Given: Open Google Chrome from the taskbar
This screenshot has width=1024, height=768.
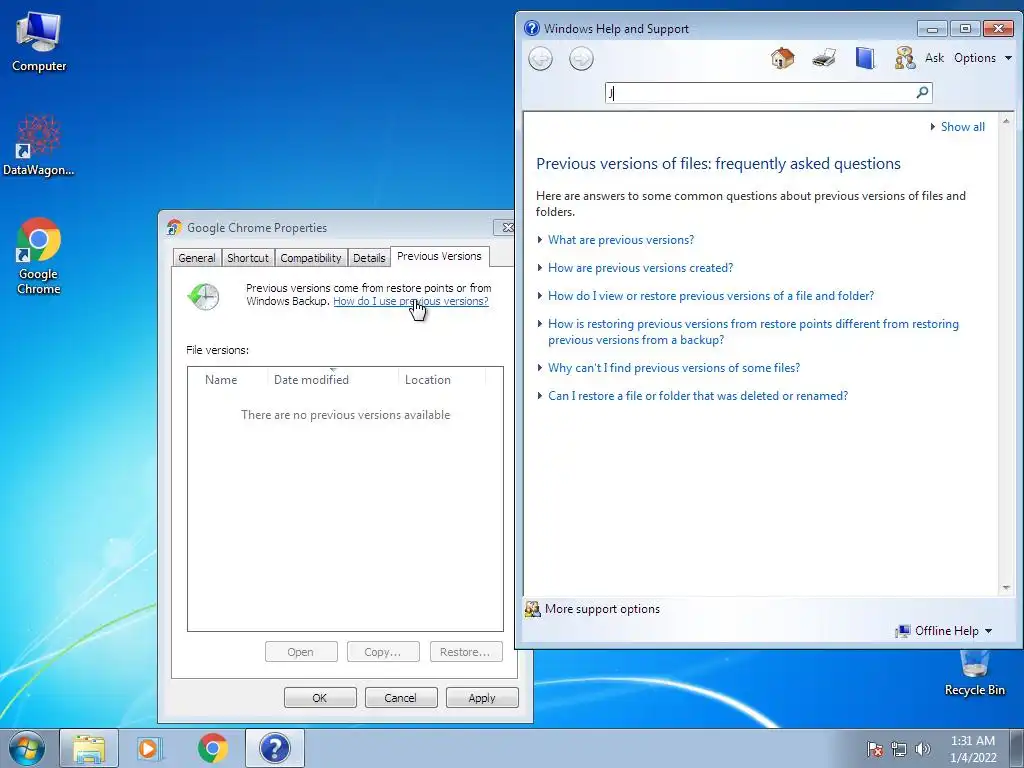Looking at the screenshot, I should pos(212,748).
